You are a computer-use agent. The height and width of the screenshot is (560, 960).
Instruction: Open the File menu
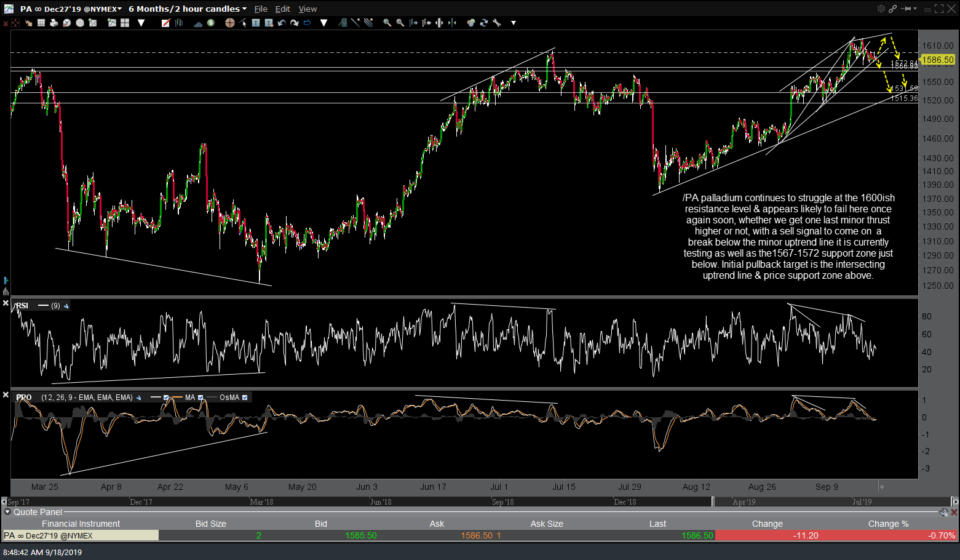[262, 8]
